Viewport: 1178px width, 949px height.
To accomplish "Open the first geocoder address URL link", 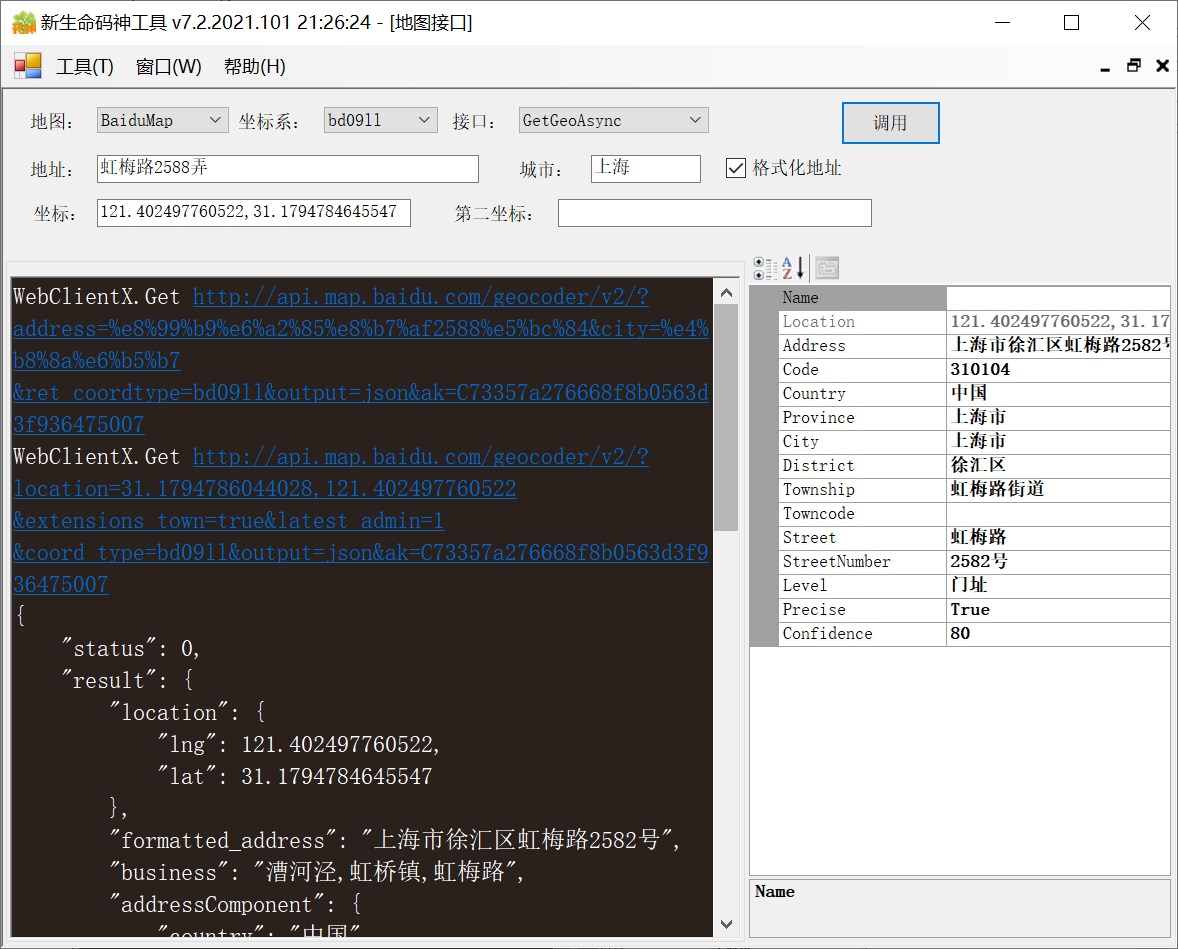I will (361, 361).
